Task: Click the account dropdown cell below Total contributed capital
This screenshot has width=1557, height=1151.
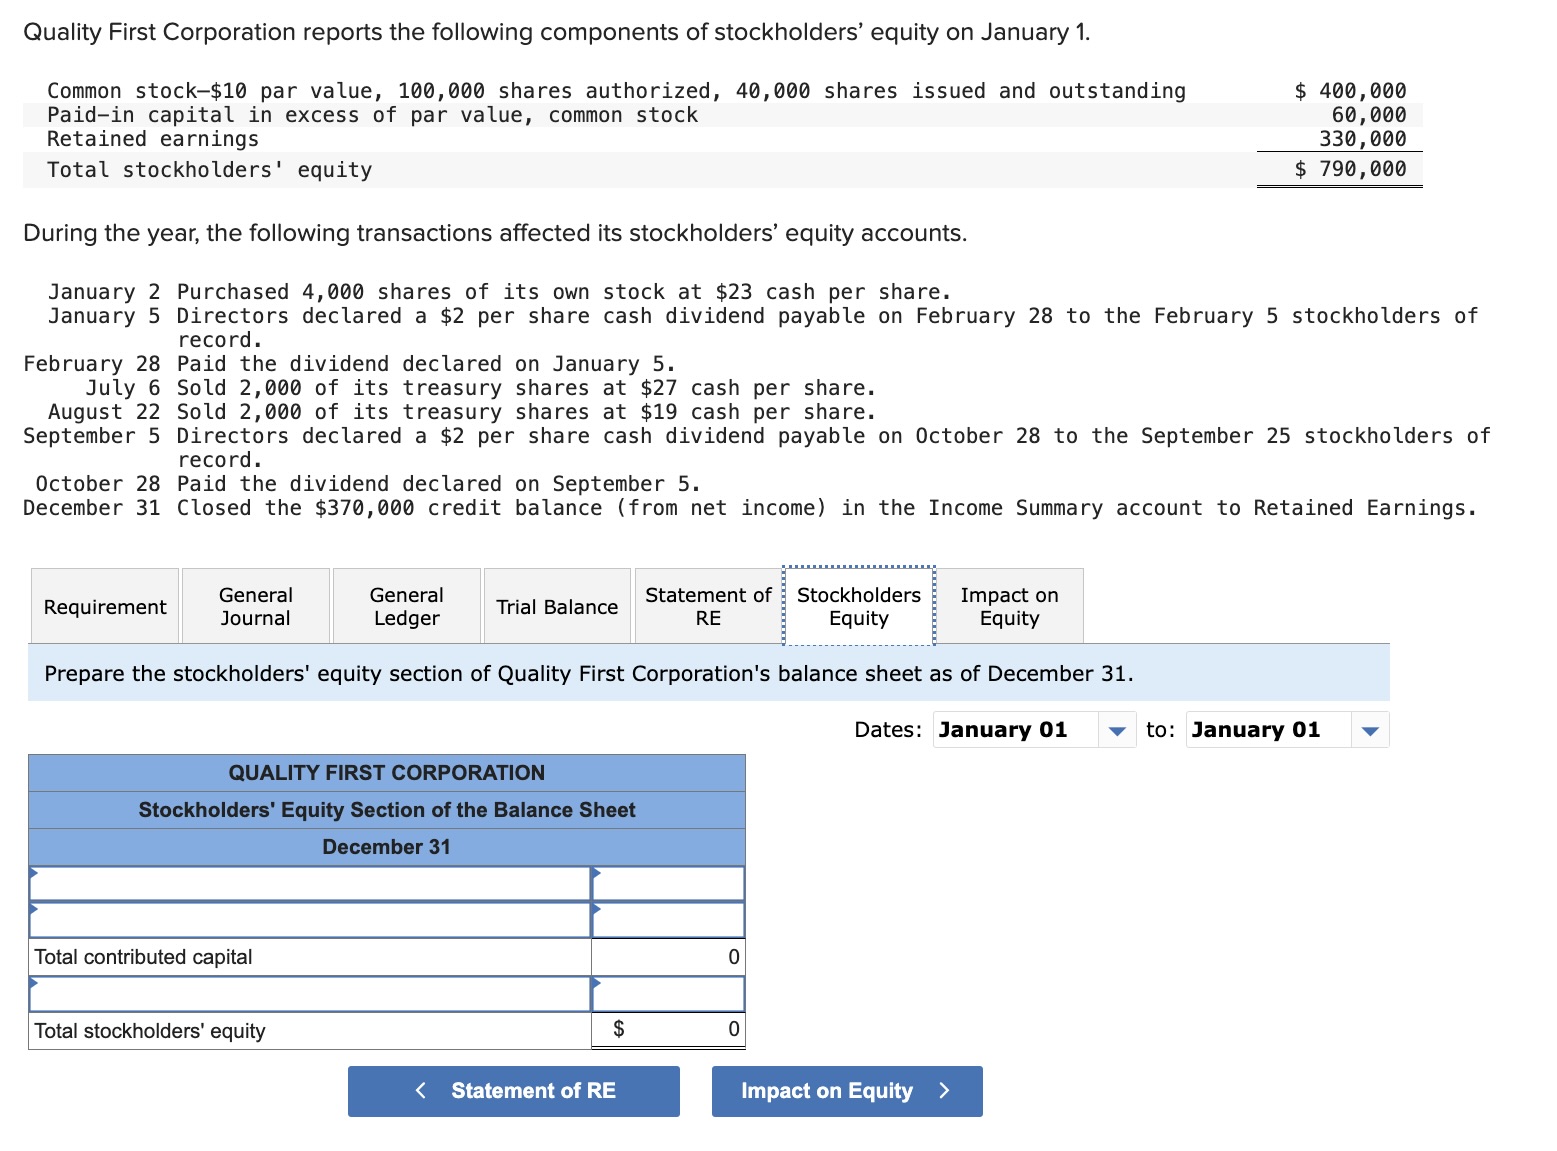Action: click(x=310, y=994)
